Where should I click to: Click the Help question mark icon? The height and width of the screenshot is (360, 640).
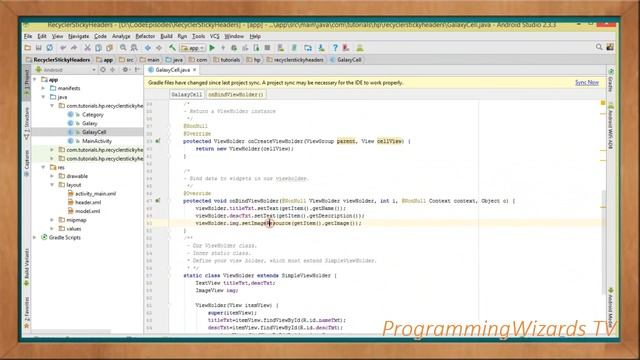click(x=335, y=48)
